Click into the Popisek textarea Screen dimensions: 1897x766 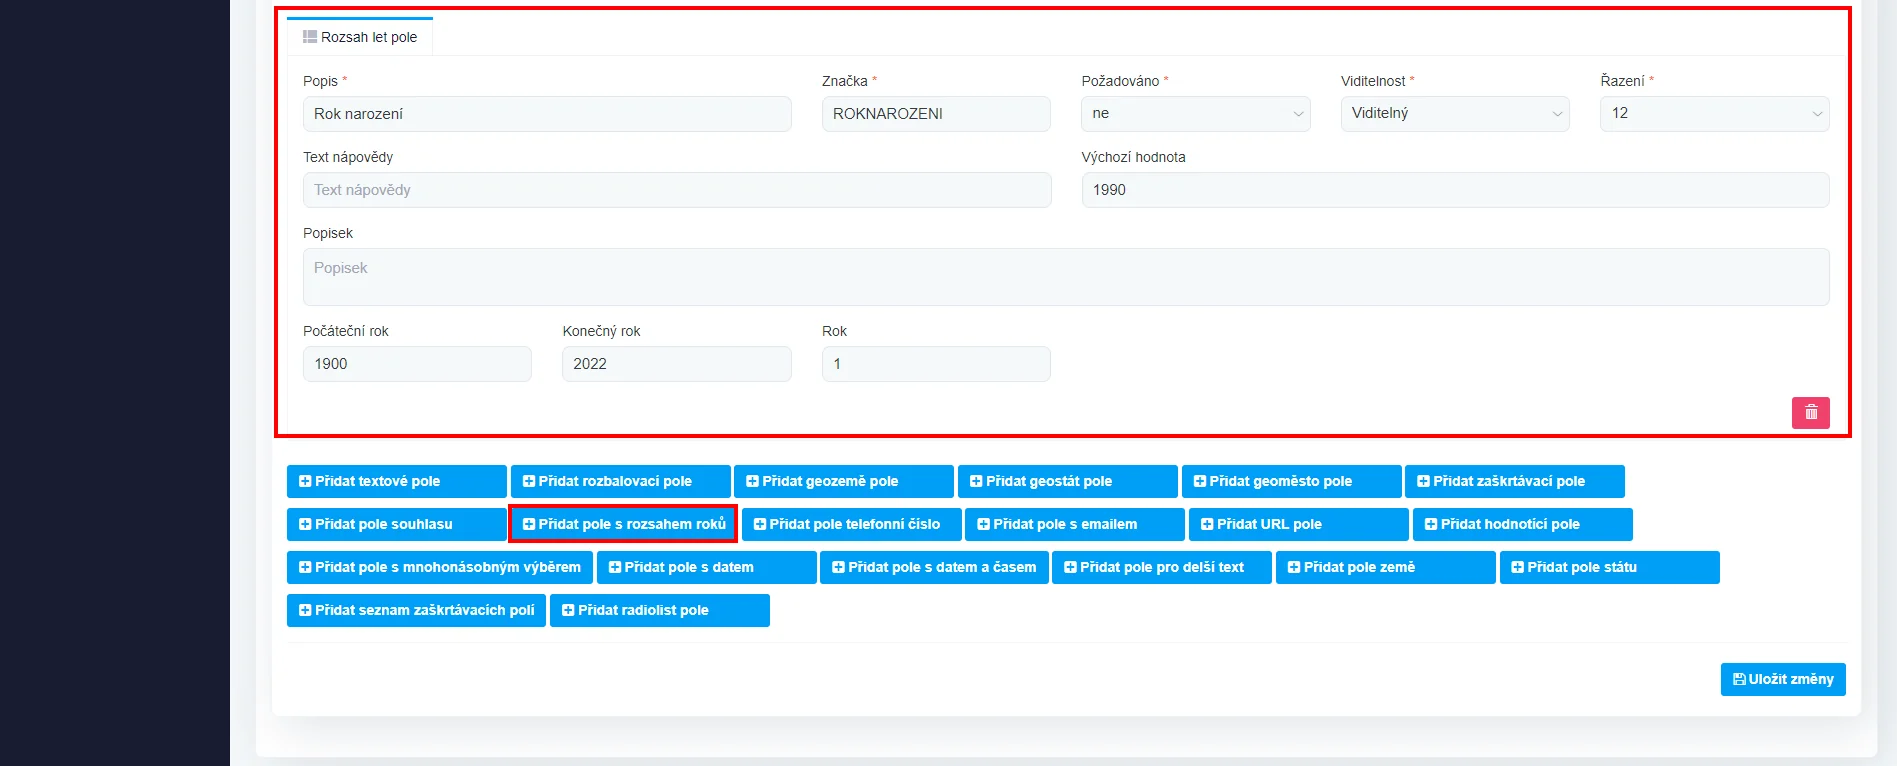[x=1065, y=277]
